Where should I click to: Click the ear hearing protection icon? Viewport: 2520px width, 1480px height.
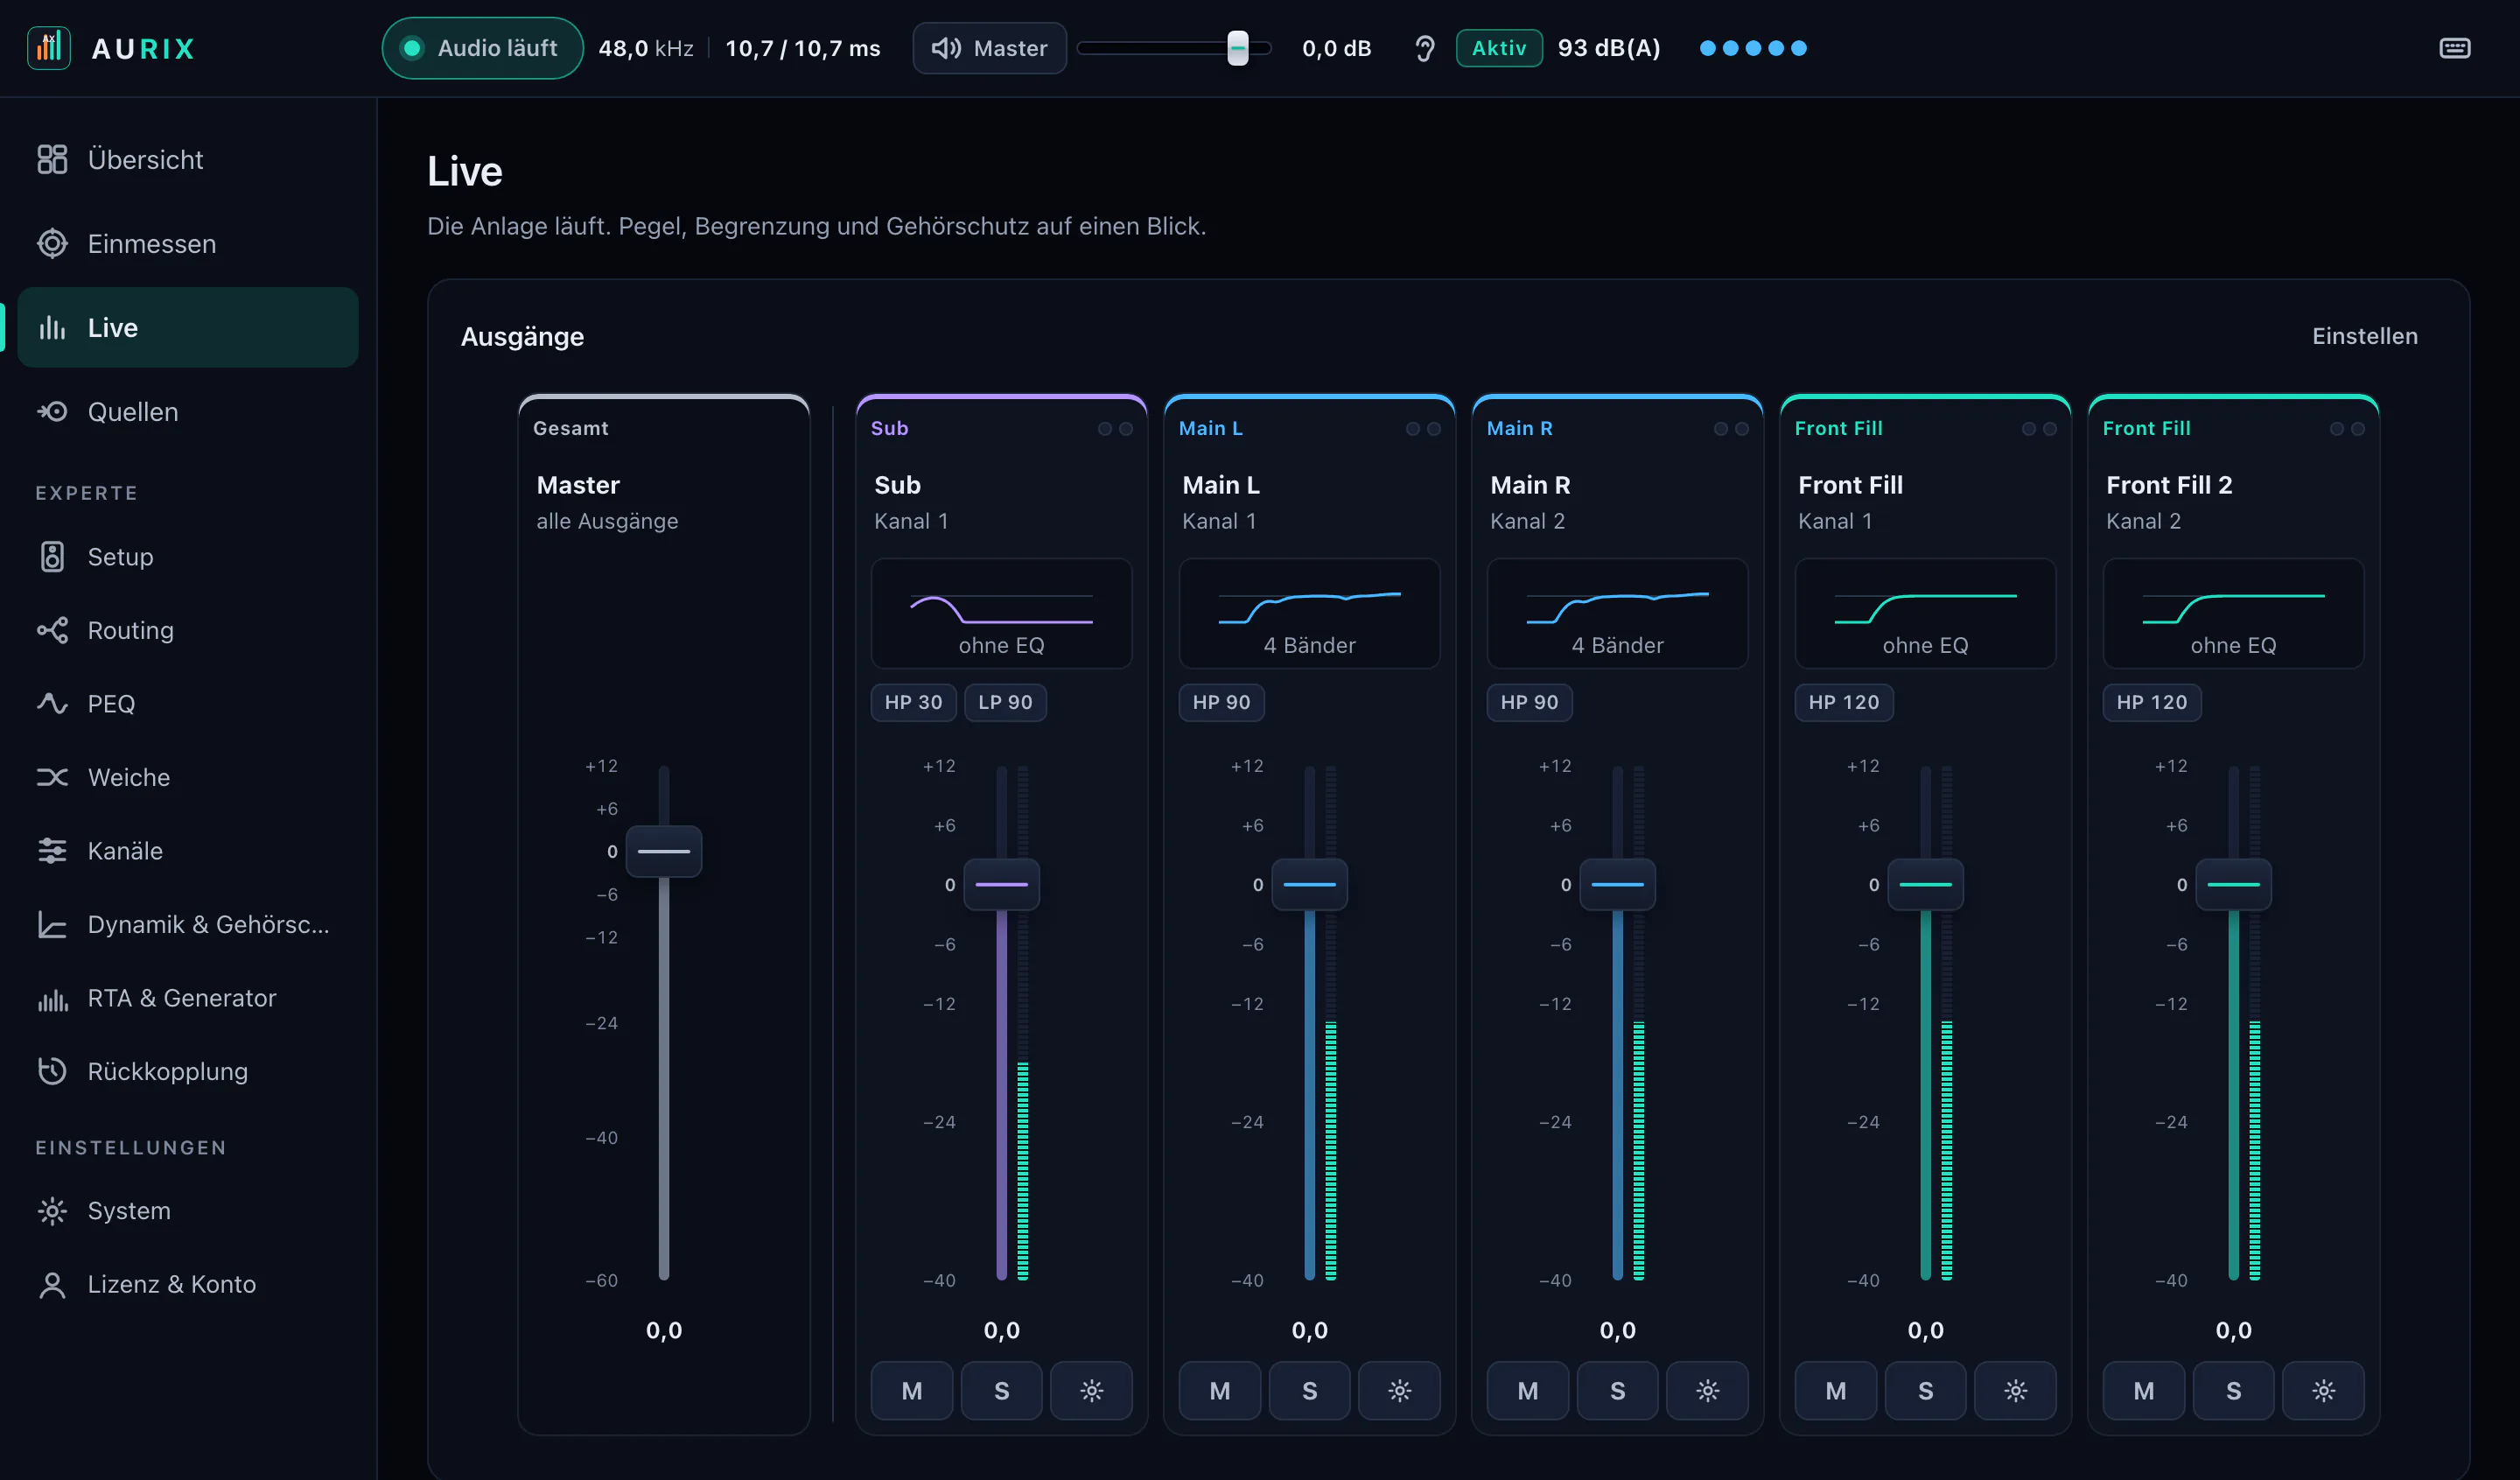[1424, 48]
